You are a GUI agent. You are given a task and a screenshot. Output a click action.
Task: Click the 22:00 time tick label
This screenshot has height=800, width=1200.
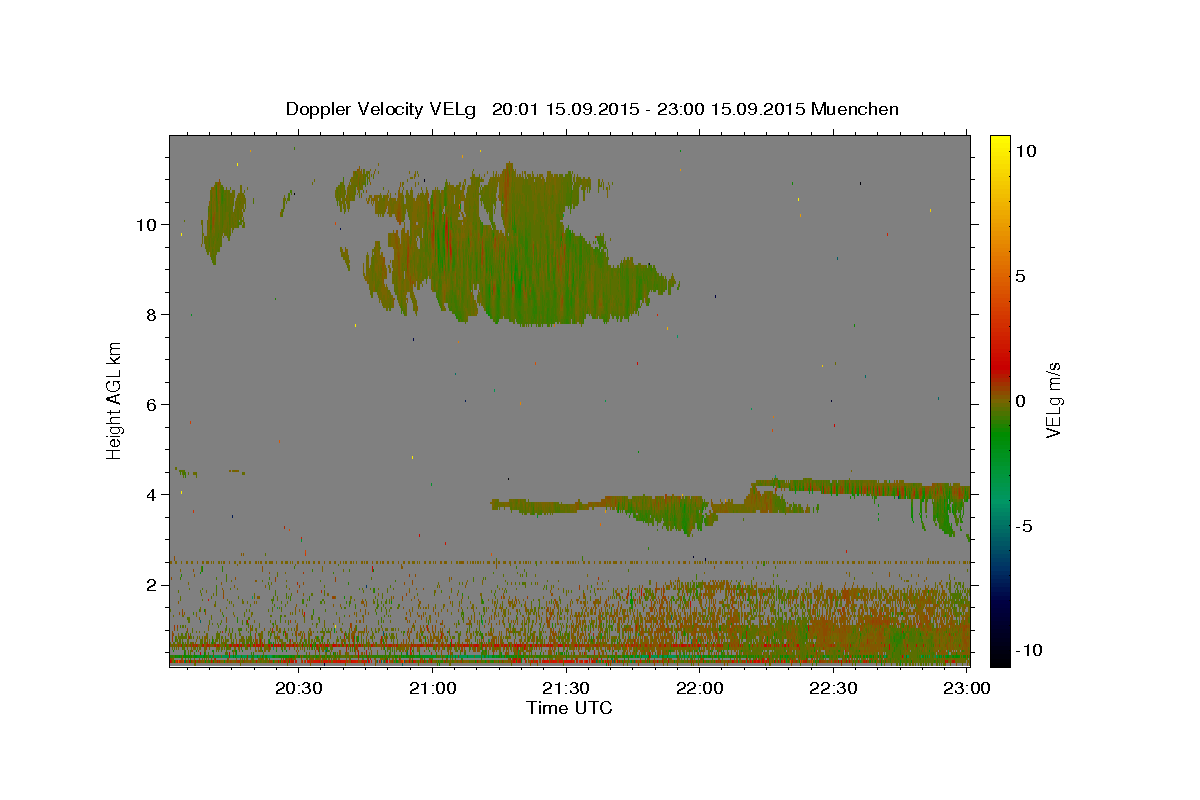coord(700,688)
